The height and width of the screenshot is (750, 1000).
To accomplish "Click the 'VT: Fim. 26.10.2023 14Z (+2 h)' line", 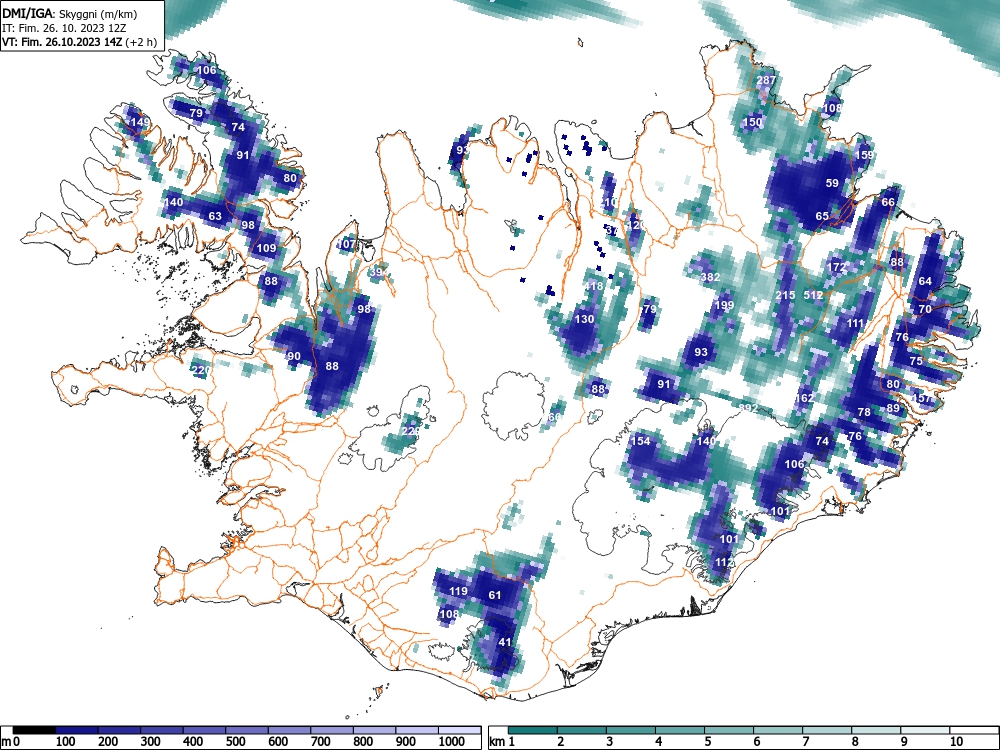I will point(79,42).
